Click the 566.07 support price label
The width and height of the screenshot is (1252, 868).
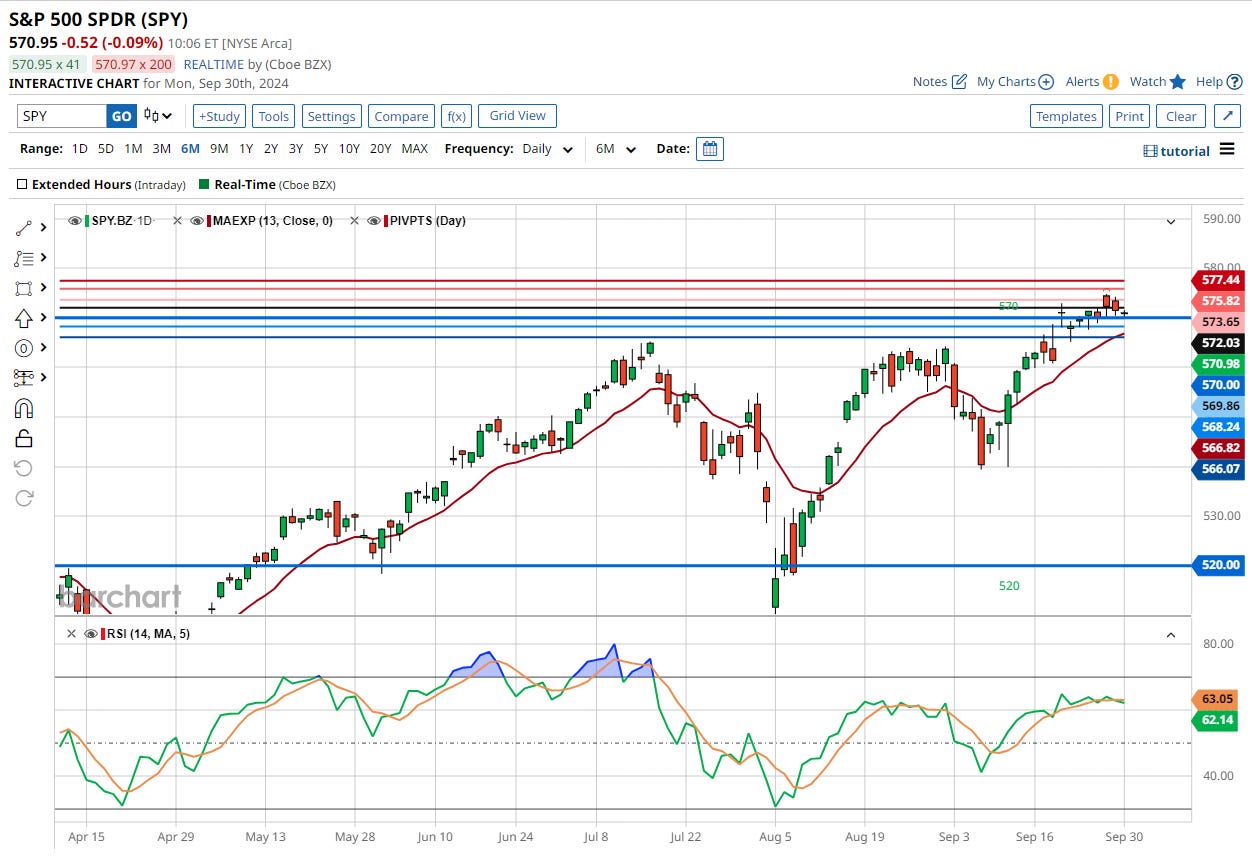click(1219, 469)
